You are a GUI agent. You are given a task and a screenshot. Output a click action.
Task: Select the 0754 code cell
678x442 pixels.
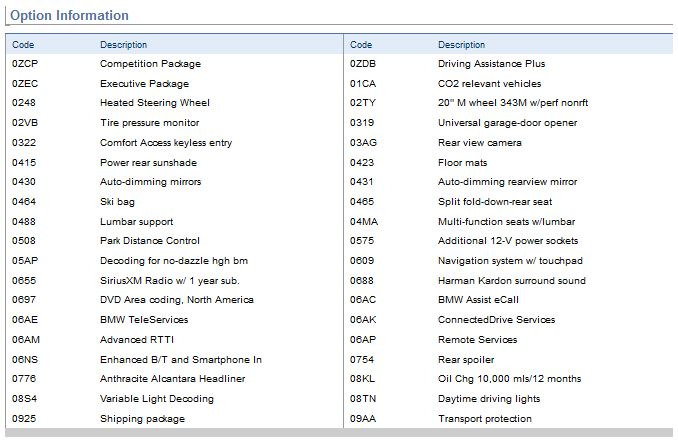[x=362, y=360]
